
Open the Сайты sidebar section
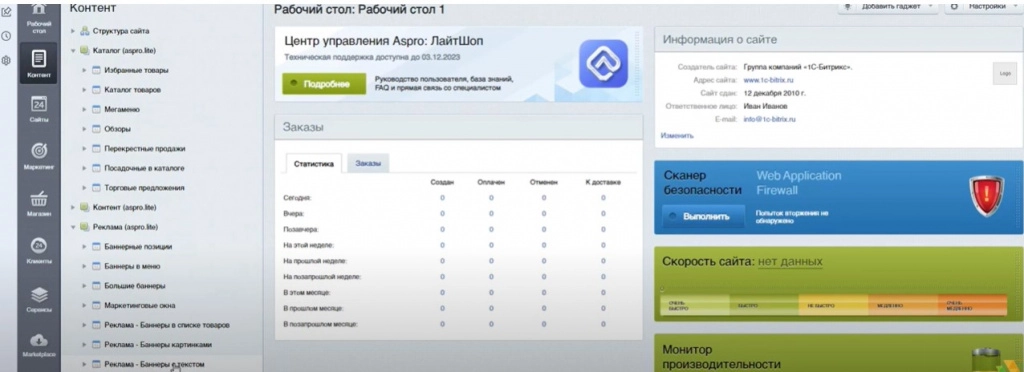[39, 109]
